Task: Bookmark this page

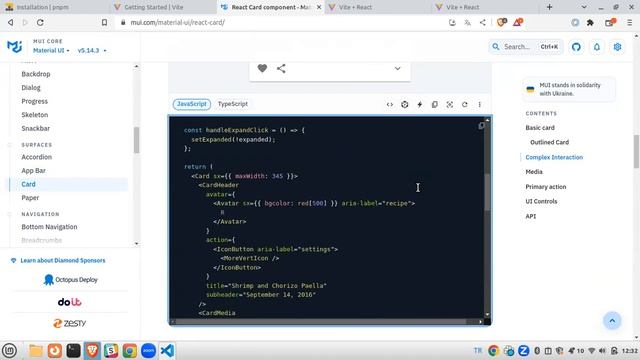Action: [104, 22]
